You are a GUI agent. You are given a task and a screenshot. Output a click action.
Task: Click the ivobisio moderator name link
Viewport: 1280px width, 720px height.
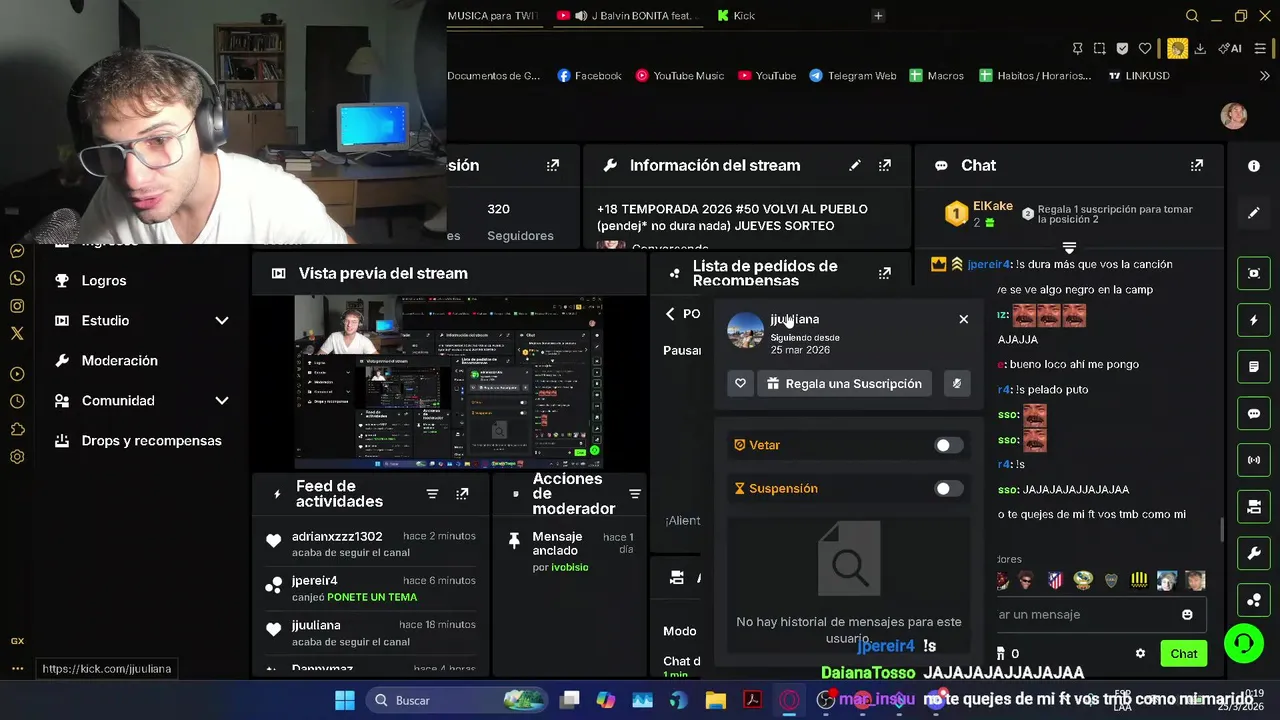tap(569, 567)
